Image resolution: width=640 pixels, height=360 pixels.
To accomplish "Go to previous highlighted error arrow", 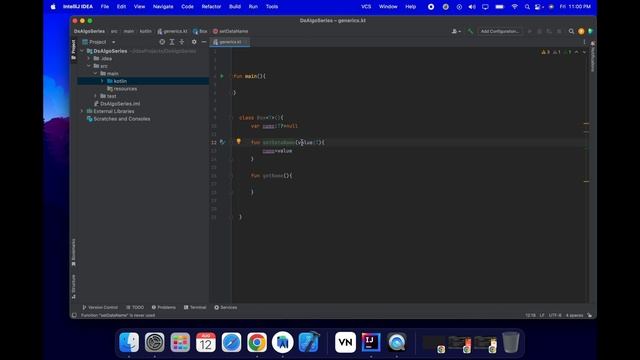I will click(x=576, y=52).
